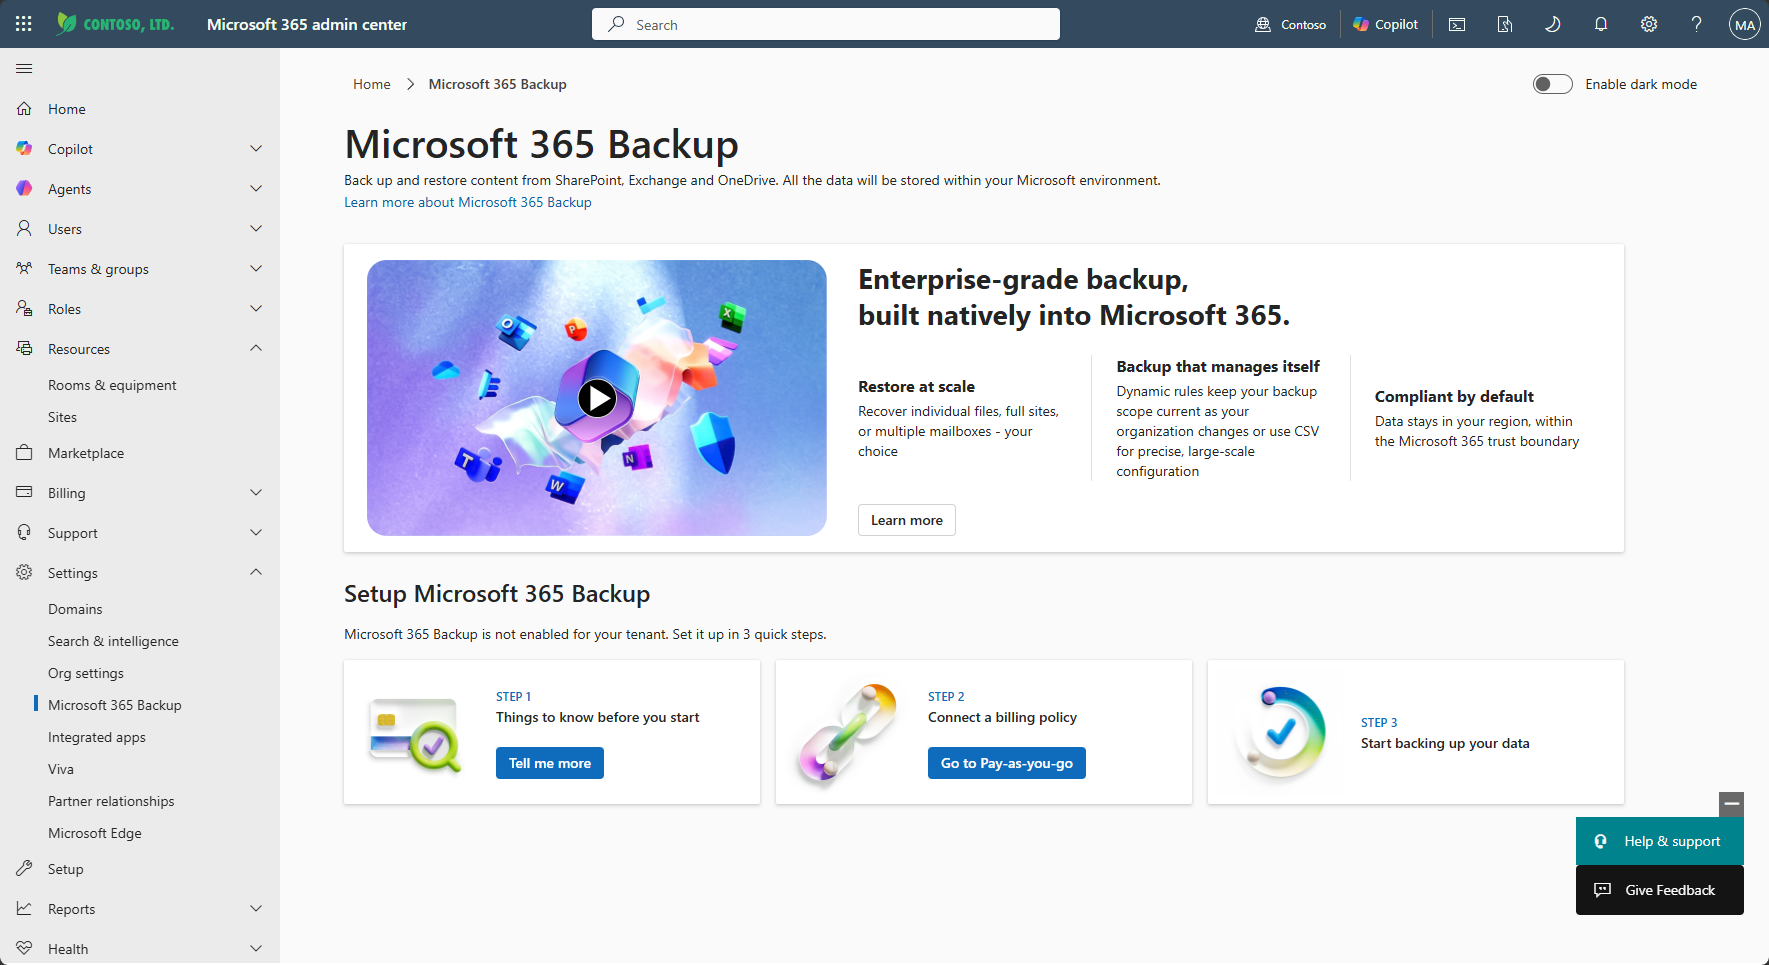The image size is (1769, 965).
Task: Click the Contoso, Ltd. logo
Action: [x=115, y=24]
